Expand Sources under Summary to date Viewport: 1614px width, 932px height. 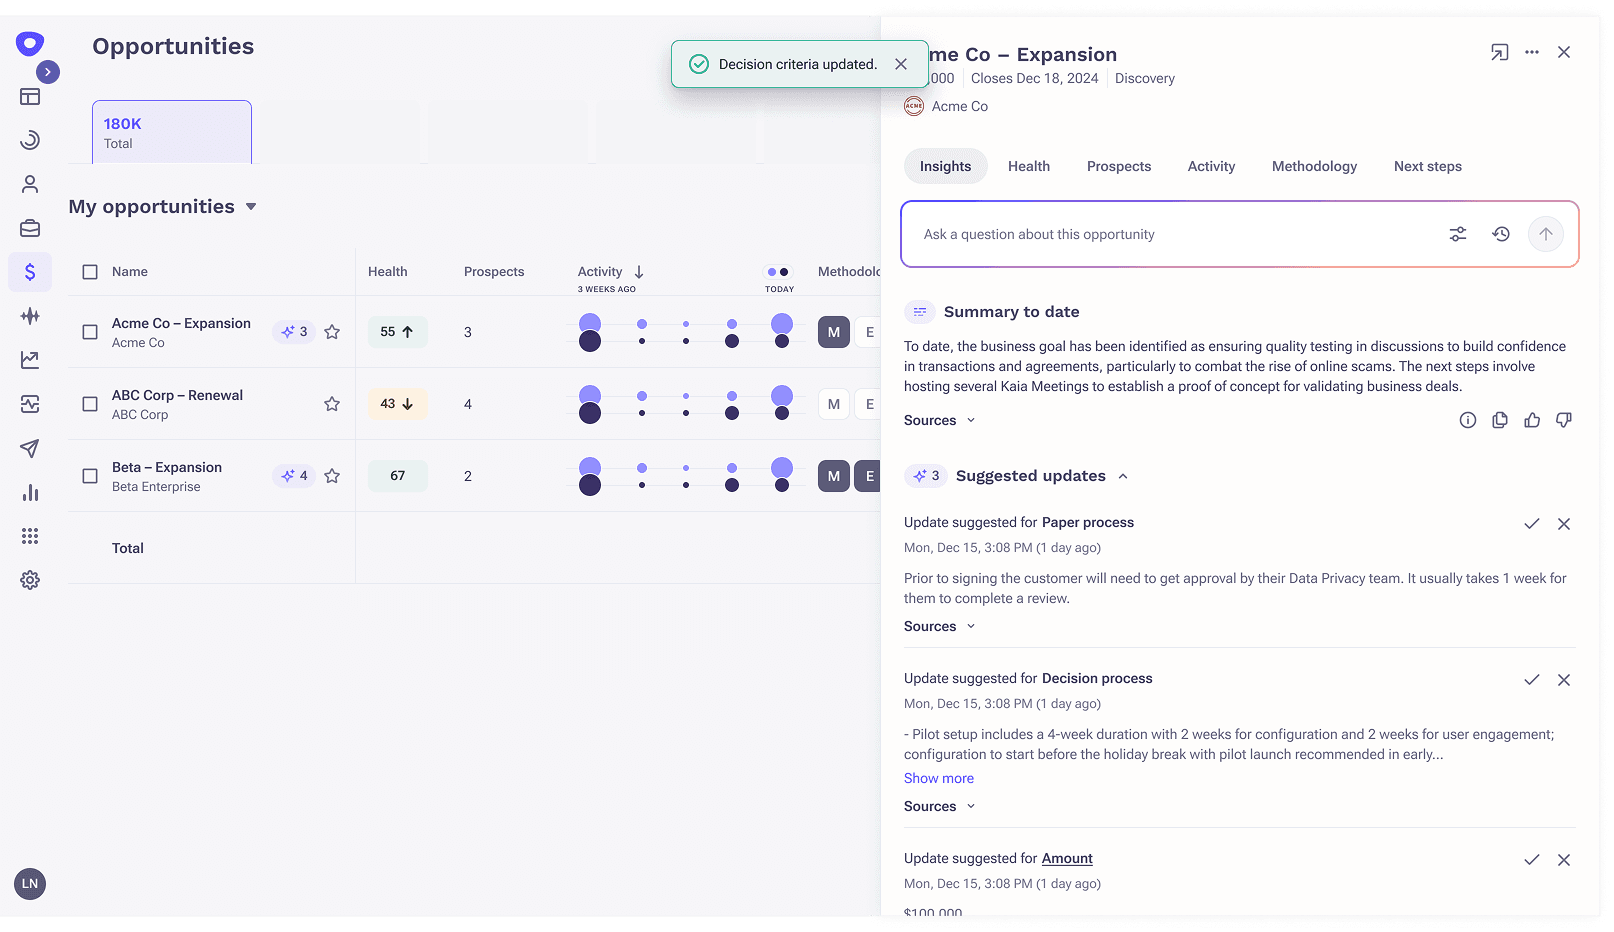click(x=939, y=421)
